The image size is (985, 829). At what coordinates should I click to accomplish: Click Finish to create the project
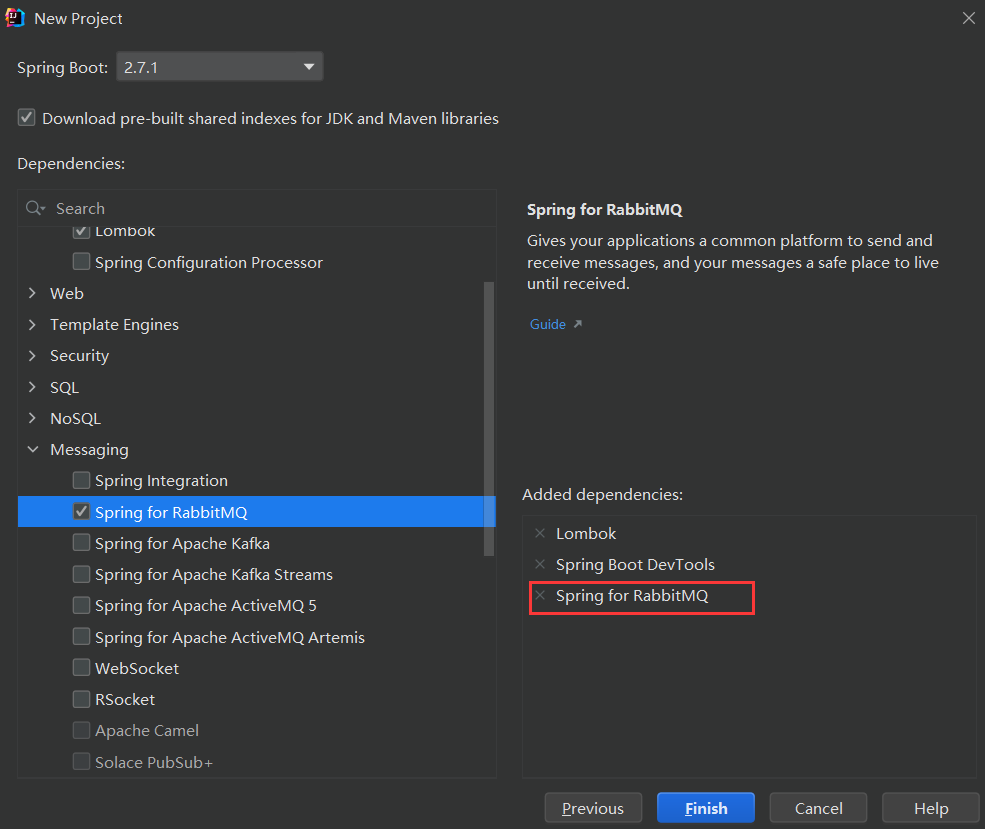(x=705, y=808)
